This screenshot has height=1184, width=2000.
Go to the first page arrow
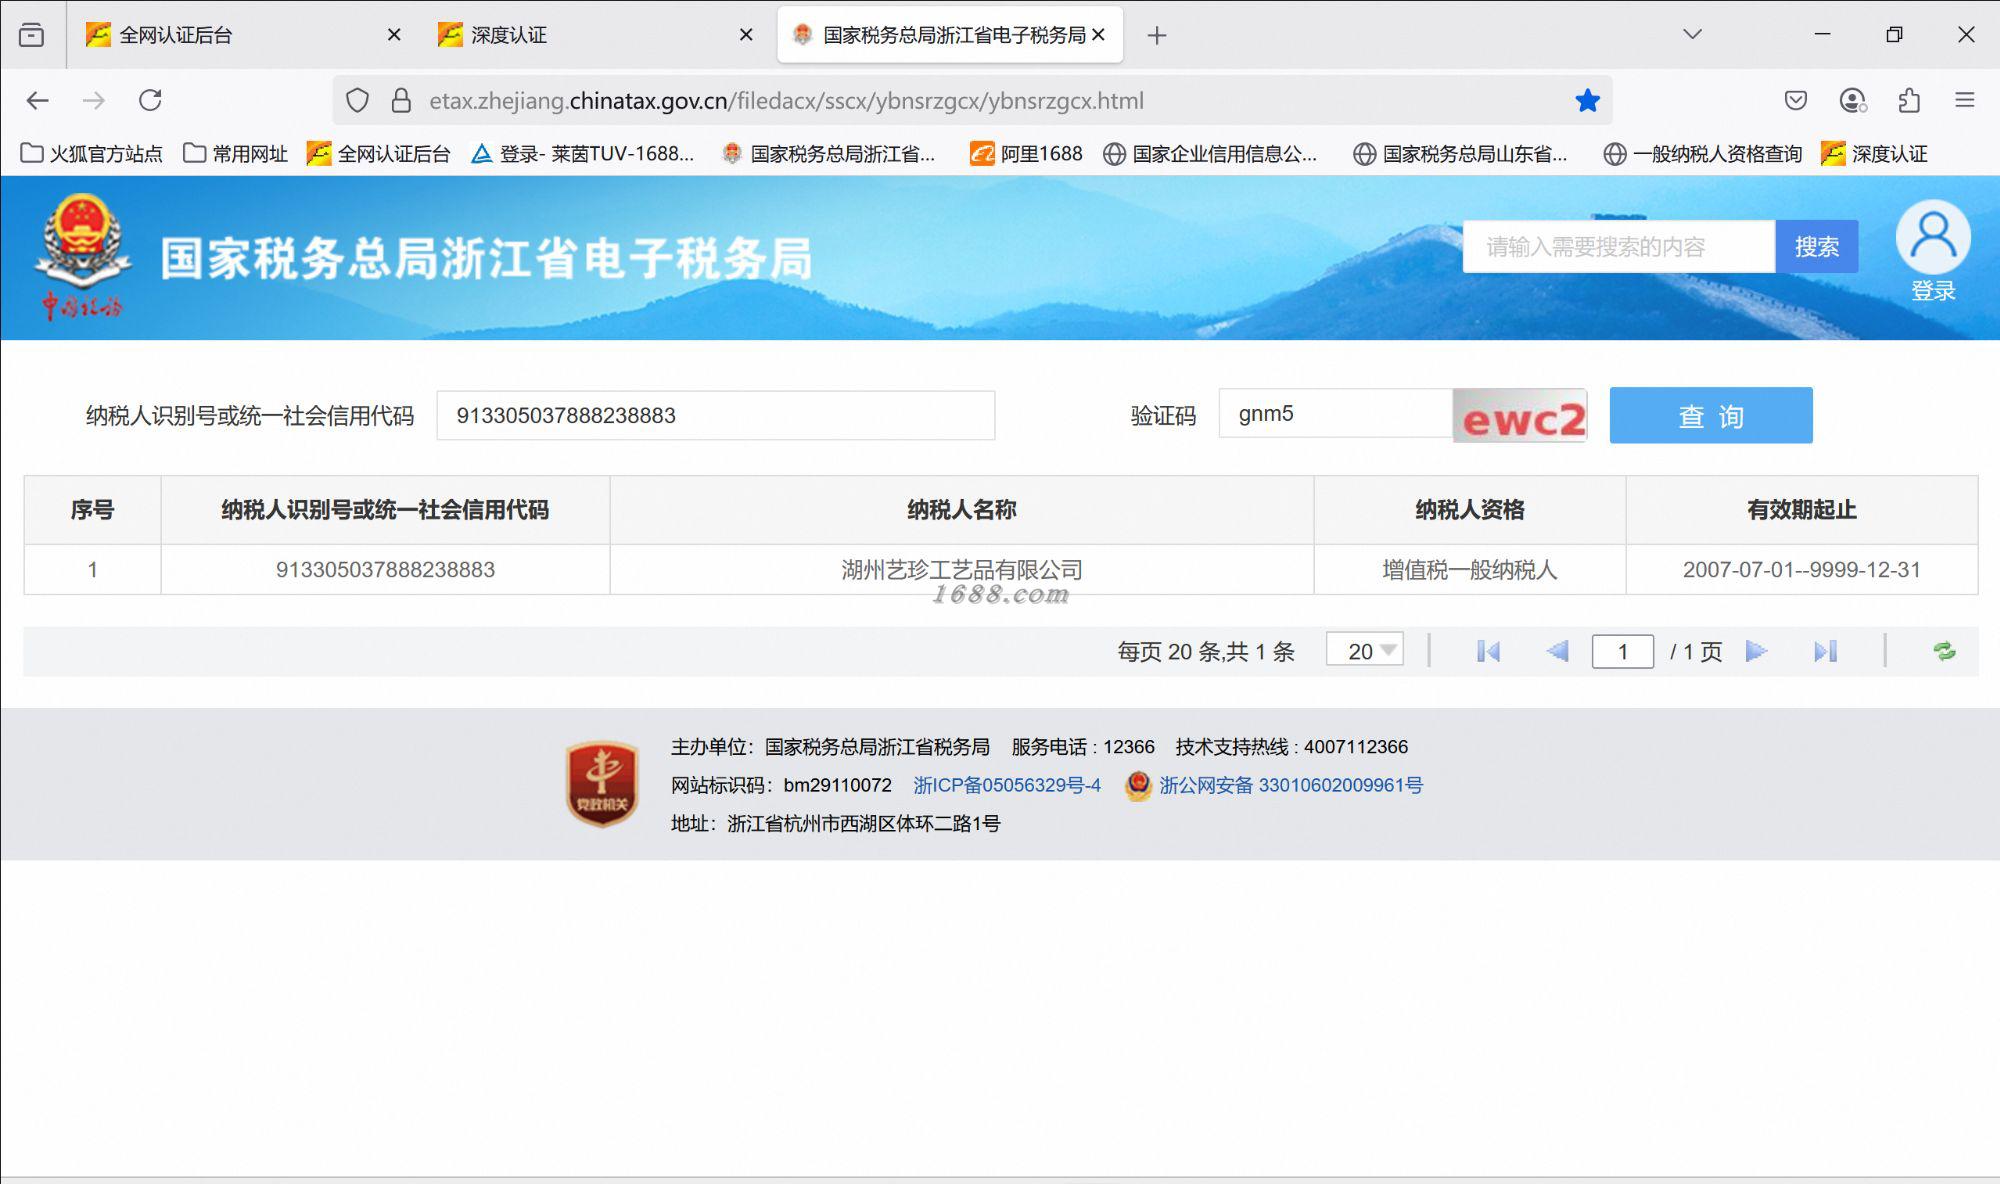point(1488,652)
